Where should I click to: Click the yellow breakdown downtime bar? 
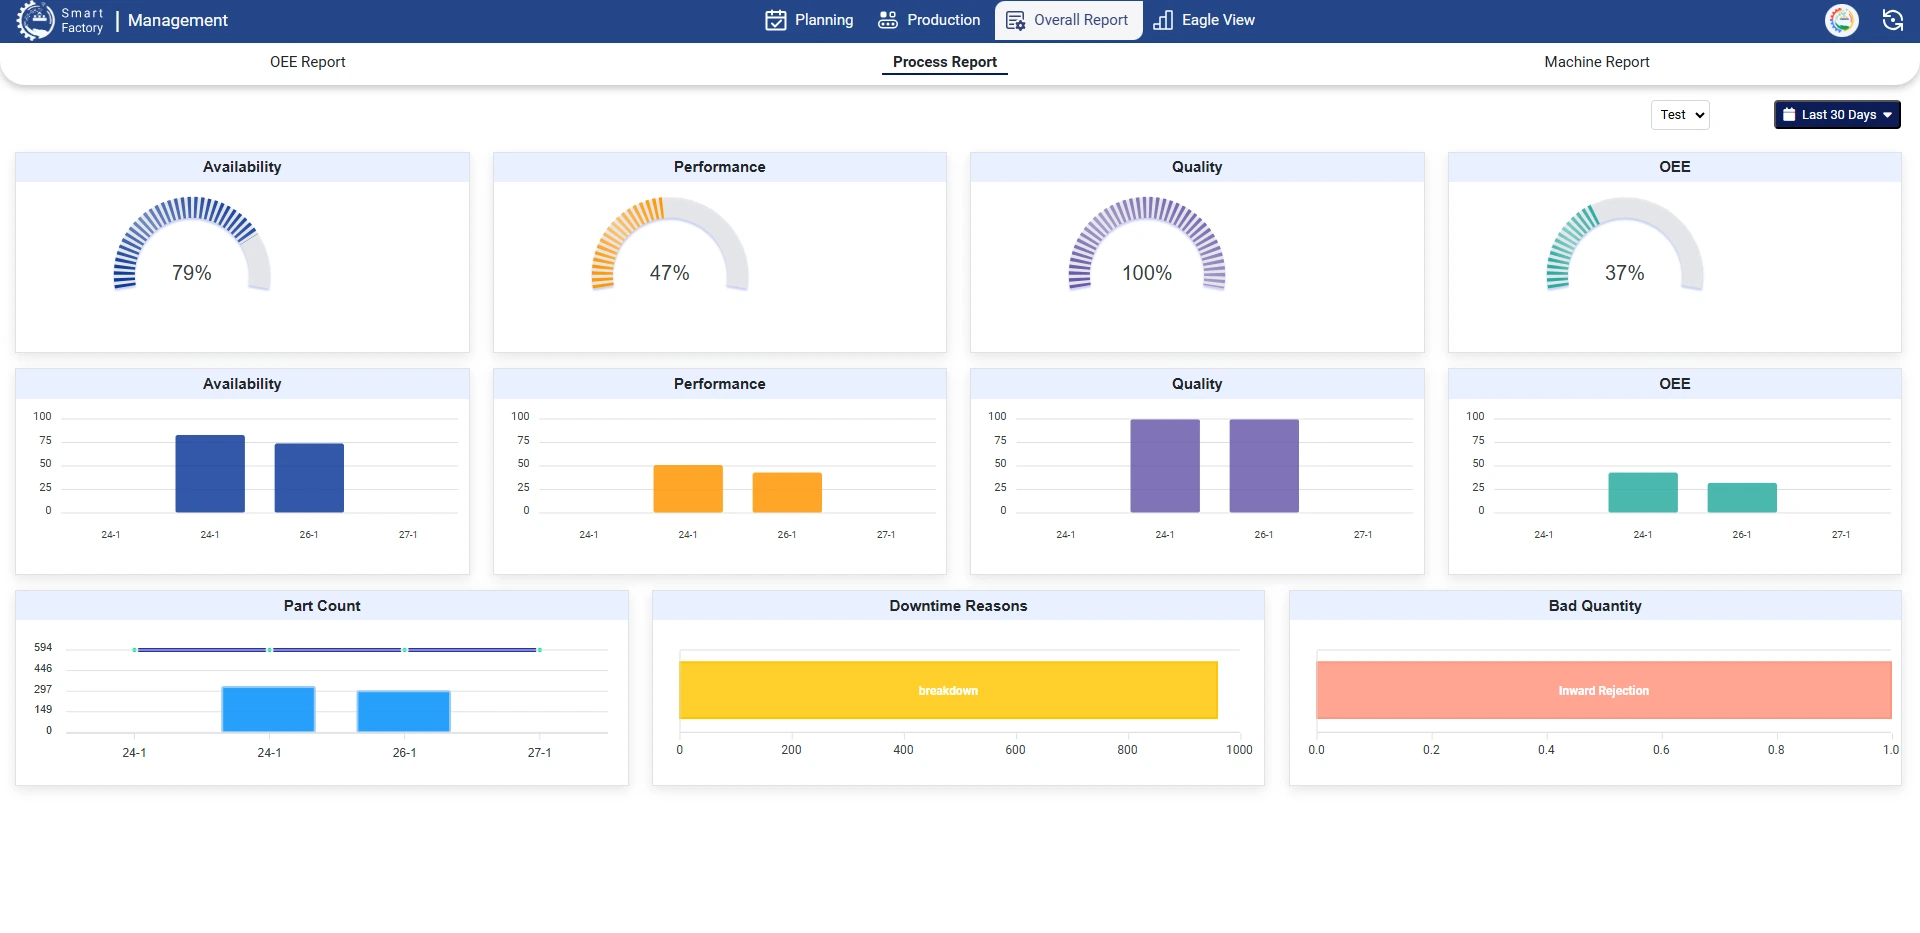[x=948, y=690]
